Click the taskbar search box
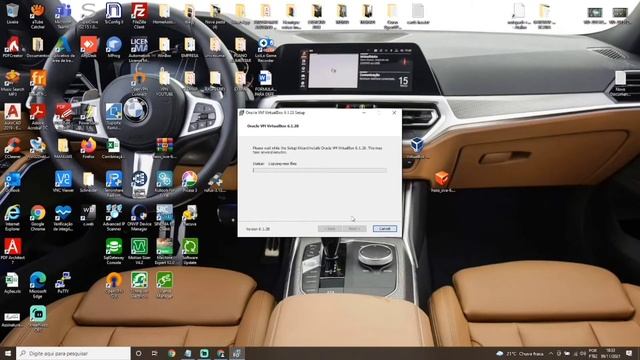Screen dimensions: 640x360 [73, 353]
